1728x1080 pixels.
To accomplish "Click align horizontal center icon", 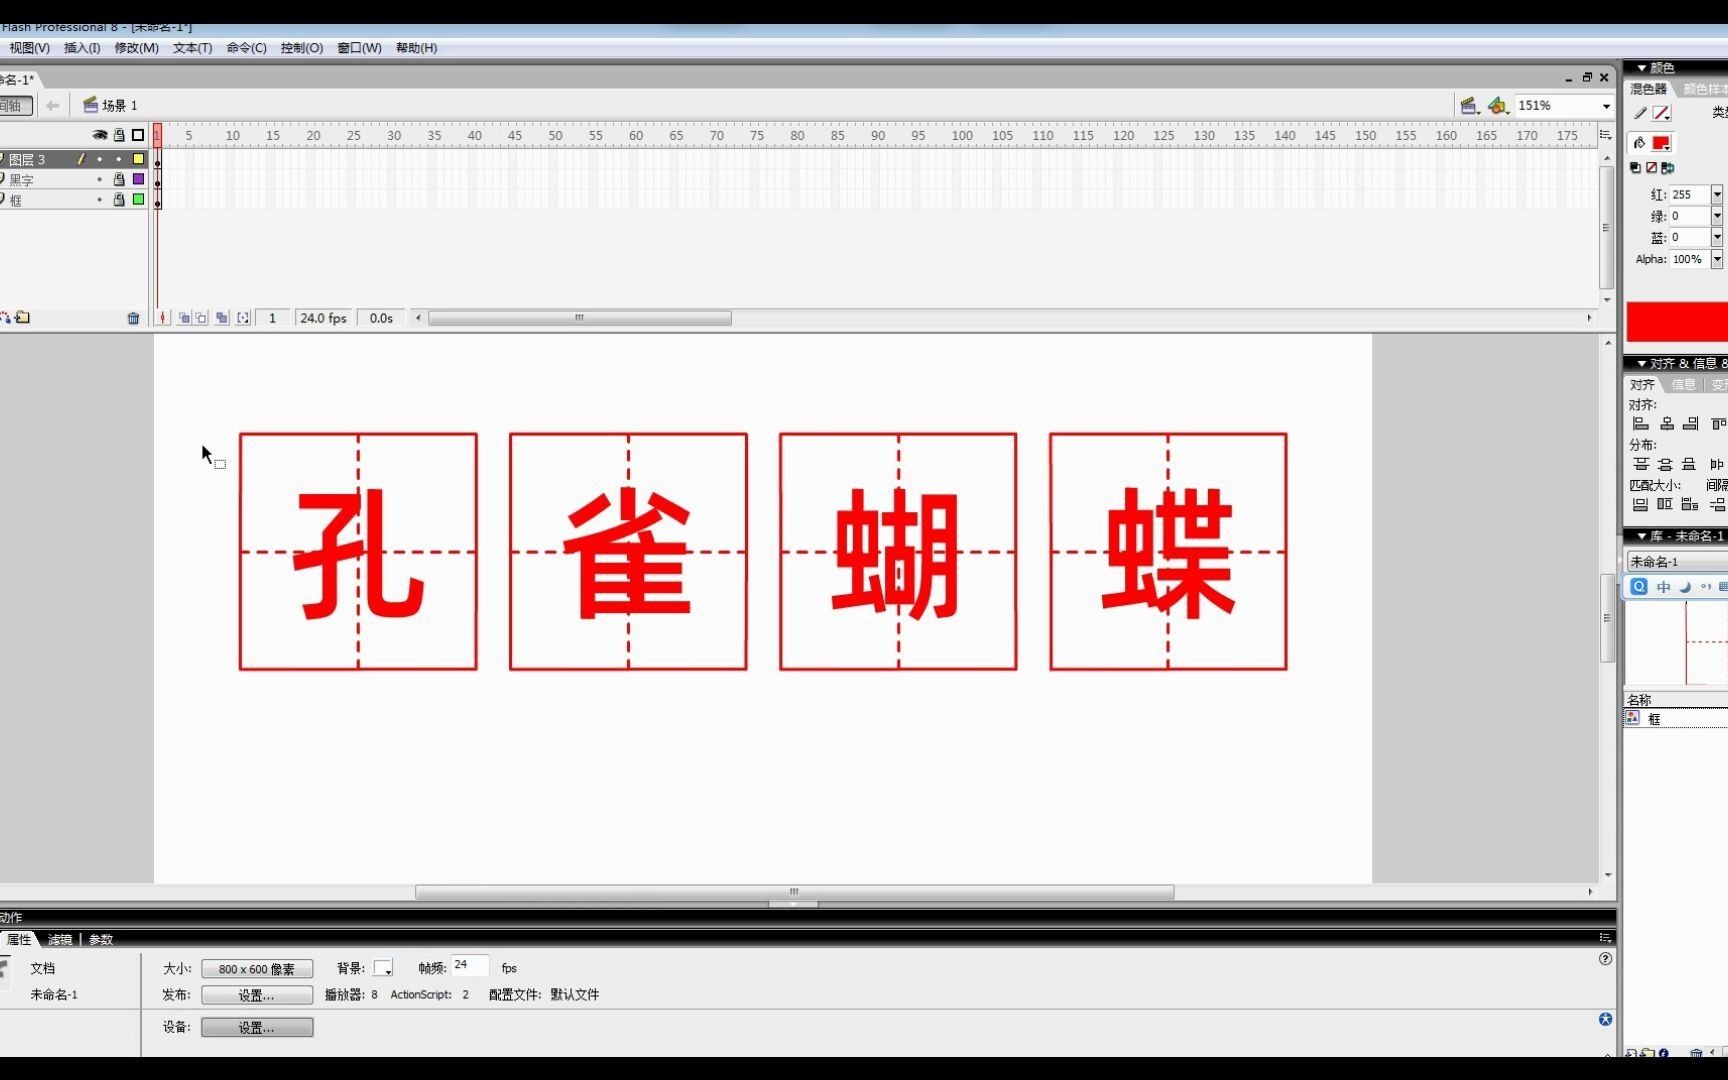I will pyautogui.click(x=1666, y=424).
